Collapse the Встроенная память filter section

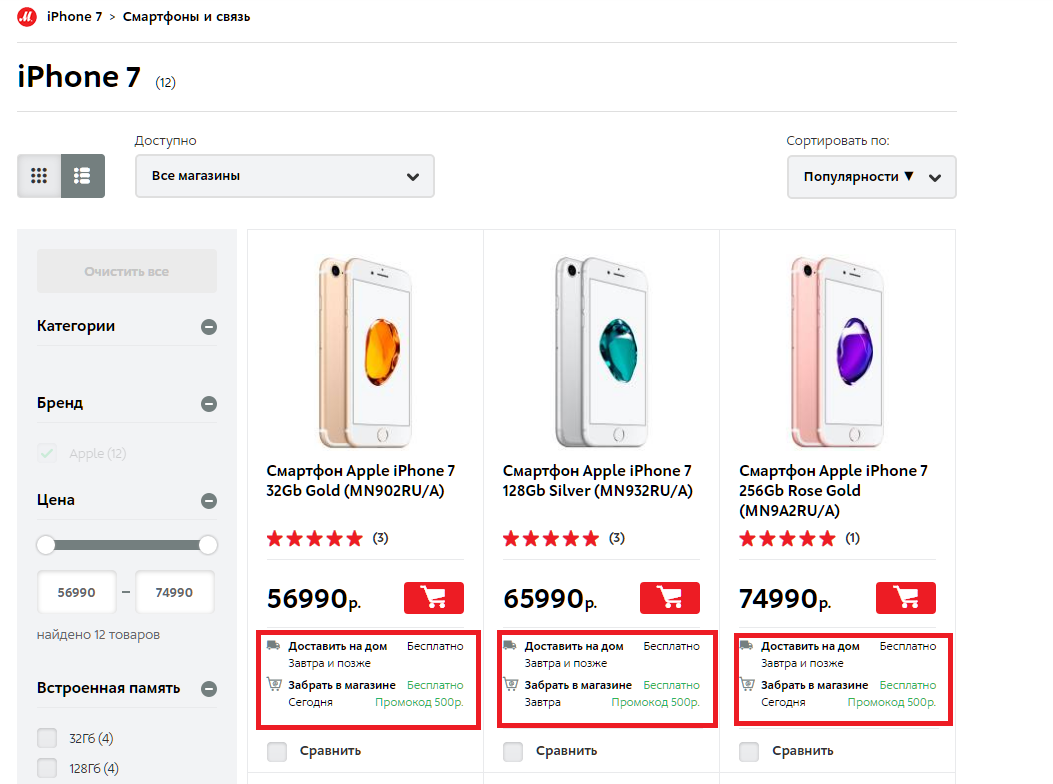point(209,689)
